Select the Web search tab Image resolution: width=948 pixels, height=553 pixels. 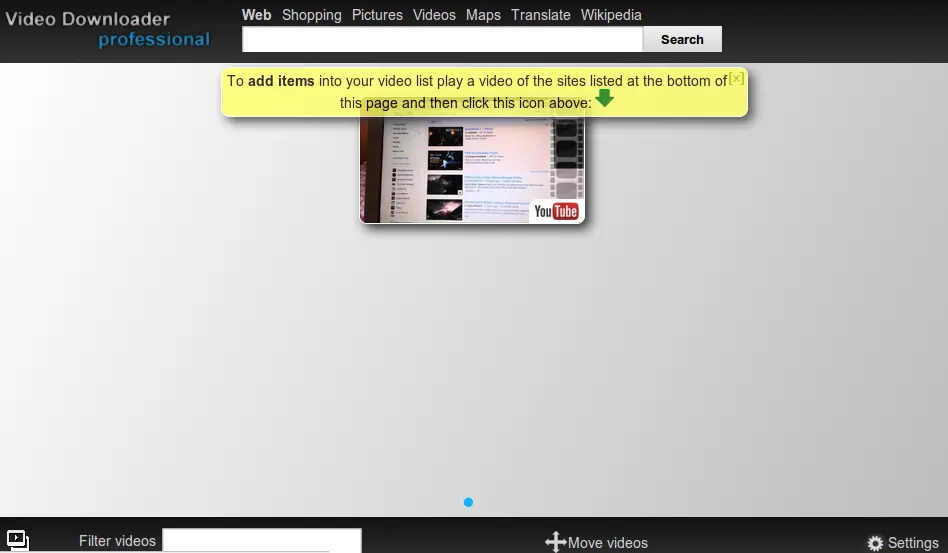[256, 15]
